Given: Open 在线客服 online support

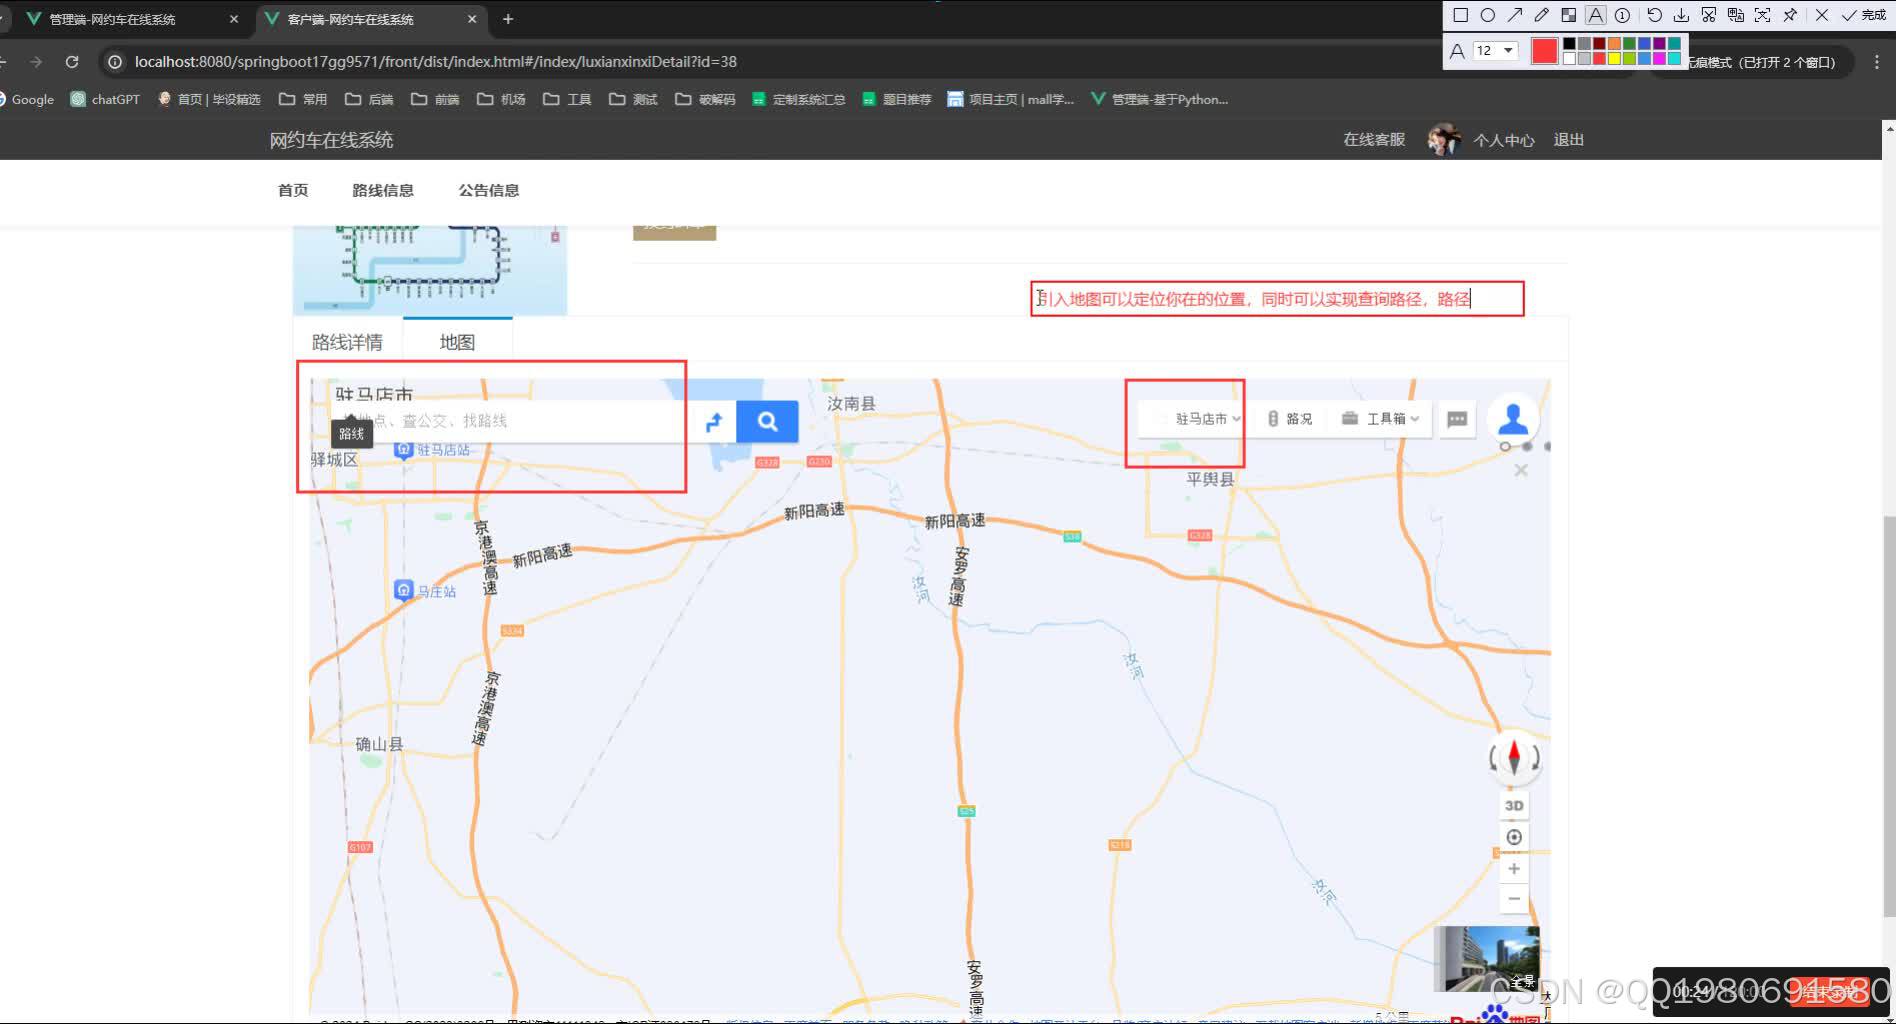Looking at the screenshot, I should click(1374, 140).
